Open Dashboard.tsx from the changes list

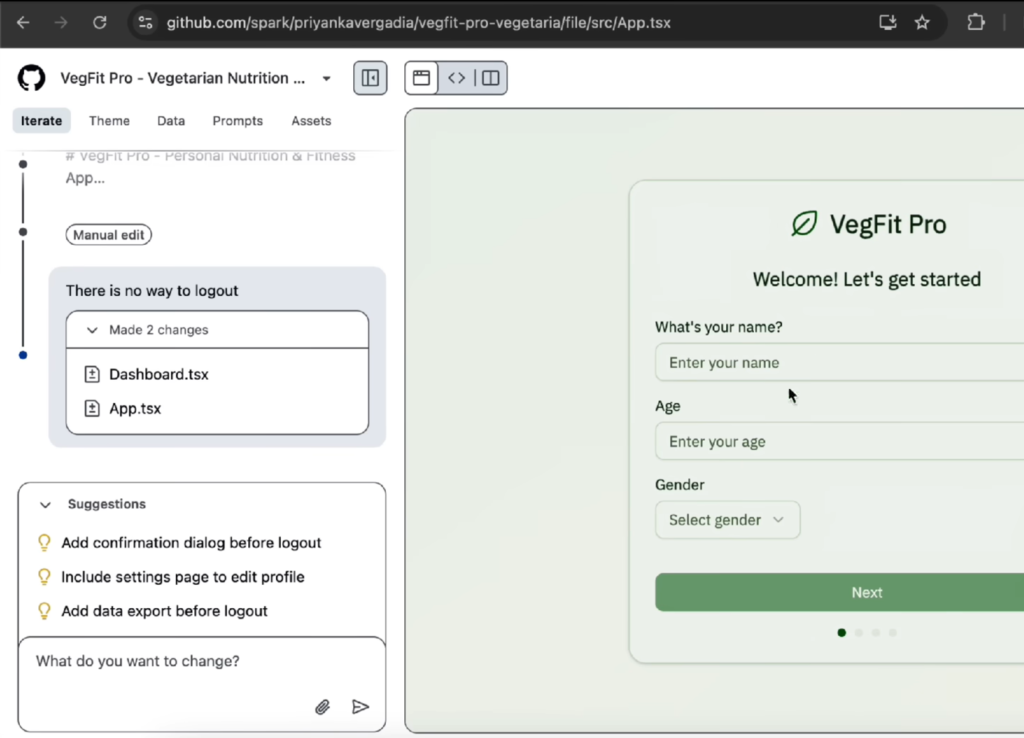pos(158,375)
